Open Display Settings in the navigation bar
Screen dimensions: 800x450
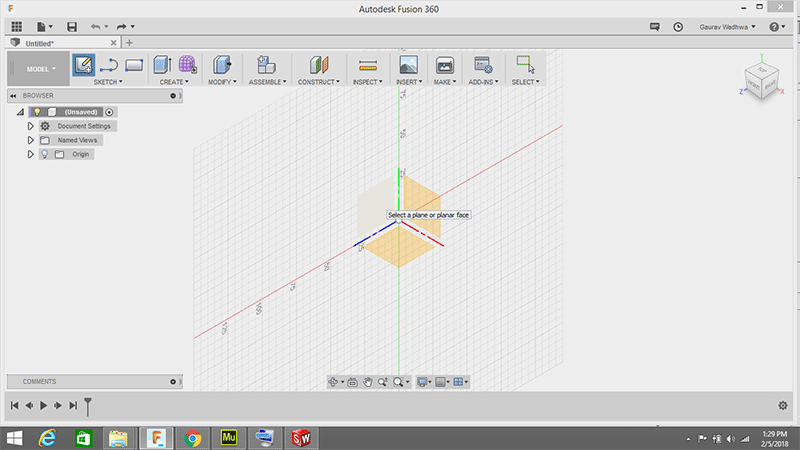tap(422, 382)
